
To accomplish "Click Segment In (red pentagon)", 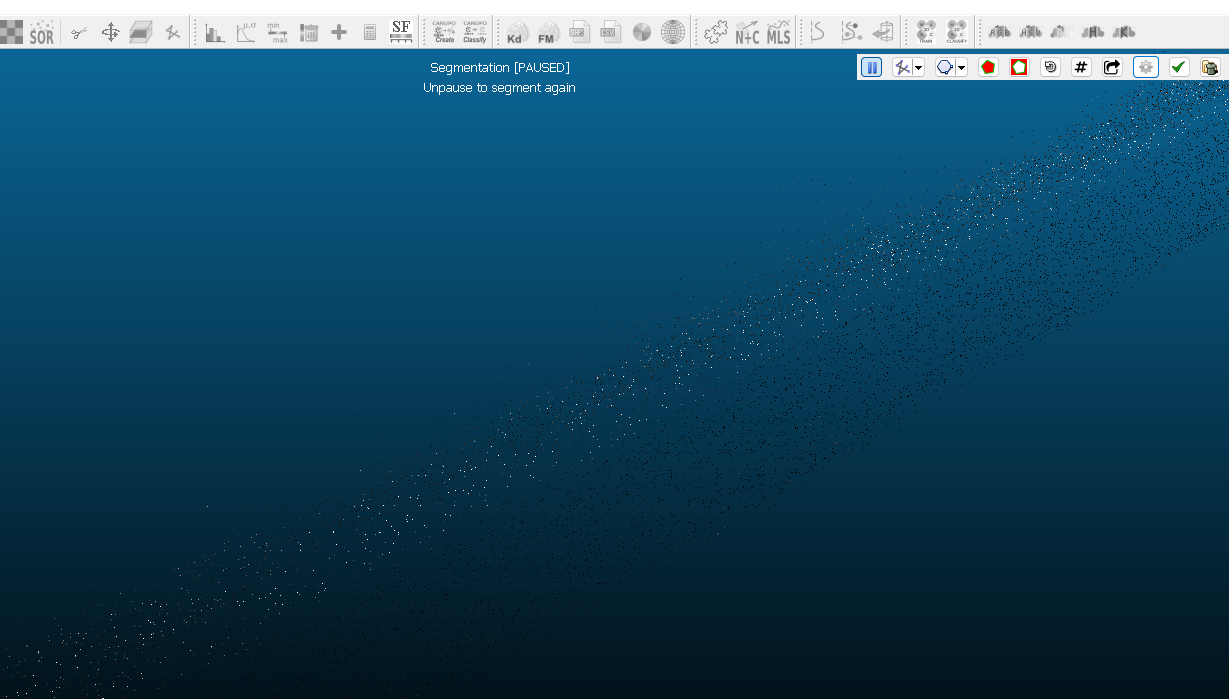I will coord(988,66).
